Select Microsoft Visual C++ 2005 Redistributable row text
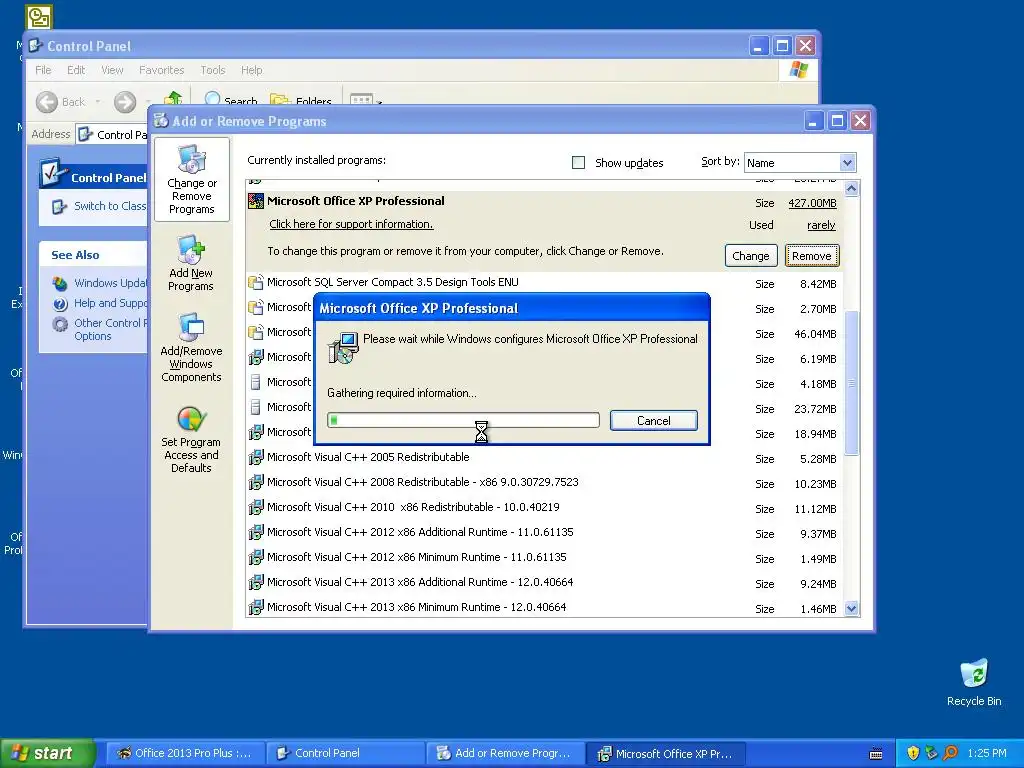Image resolution: width=1024 pixels, height=768 pixels. click(368, 457)
